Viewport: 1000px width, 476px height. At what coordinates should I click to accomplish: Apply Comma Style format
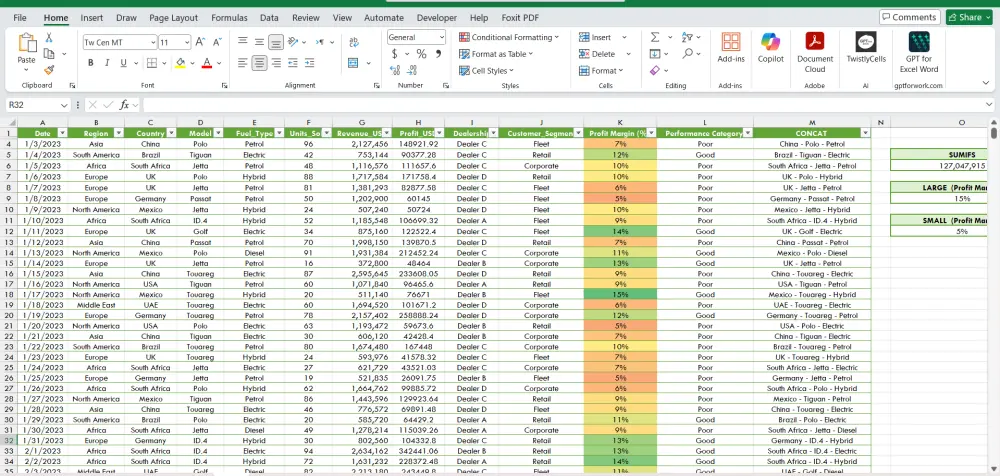point(438,54)
